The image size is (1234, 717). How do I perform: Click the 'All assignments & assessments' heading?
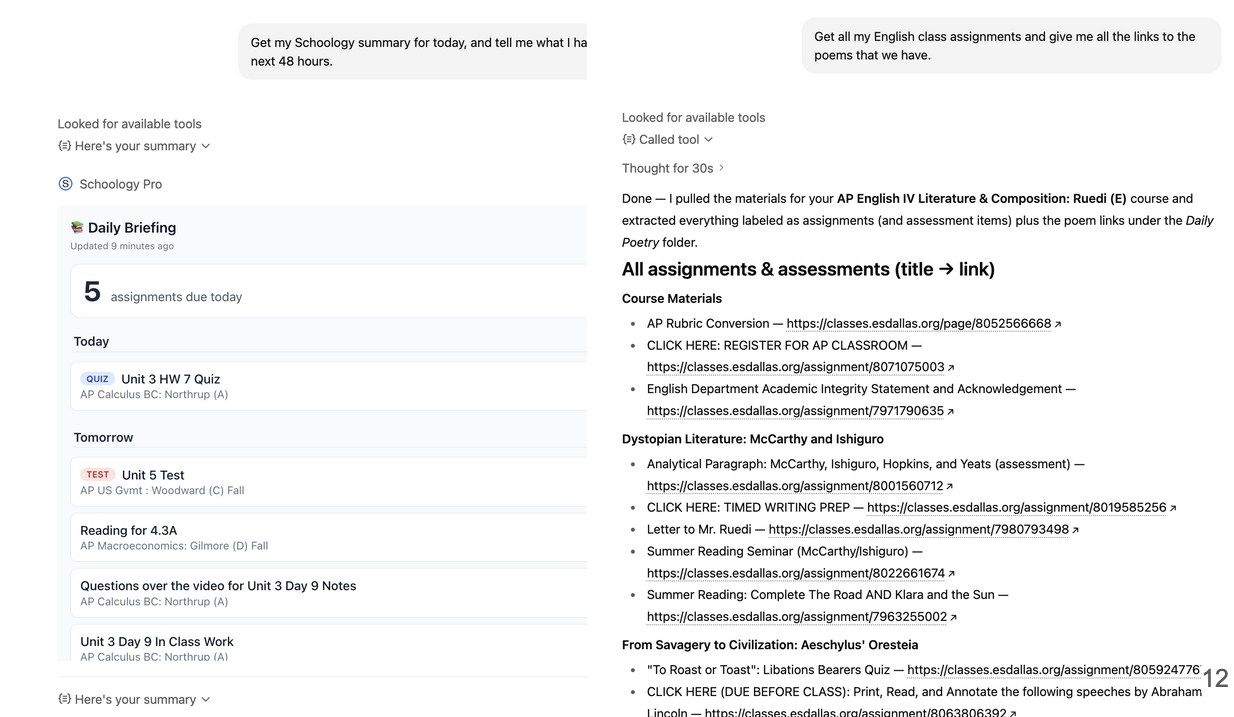(808, 269)
